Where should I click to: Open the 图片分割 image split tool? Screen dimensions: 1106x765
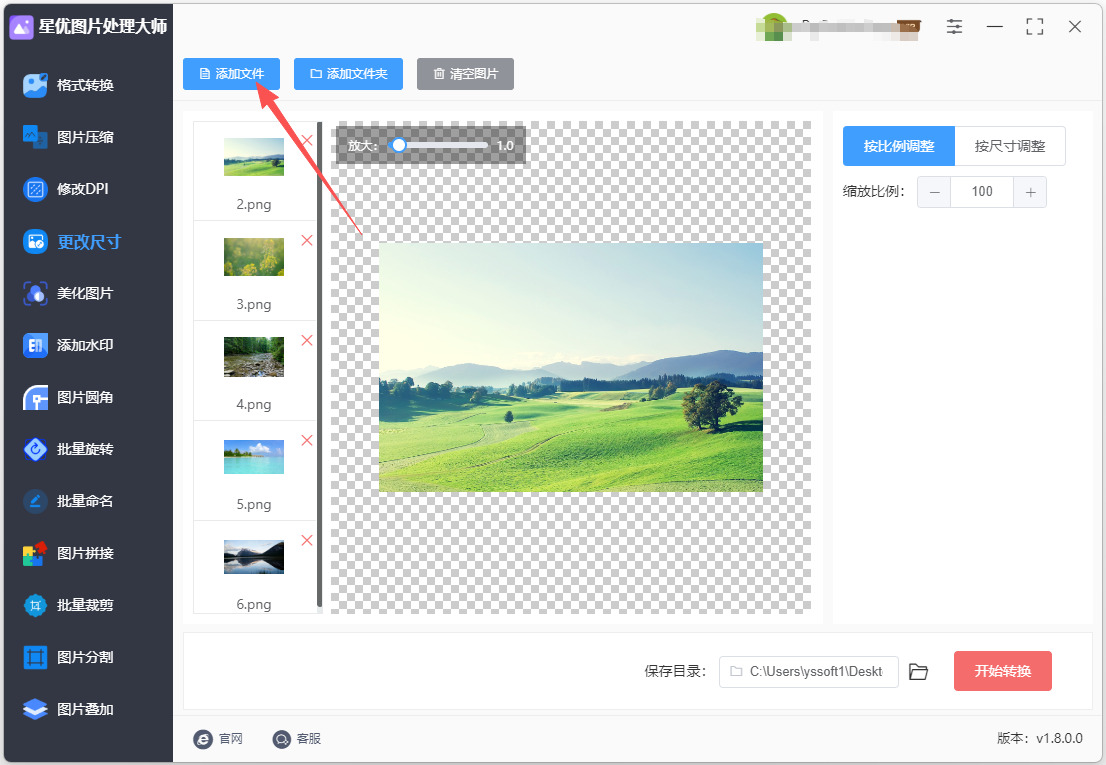(x=68, y=657)
